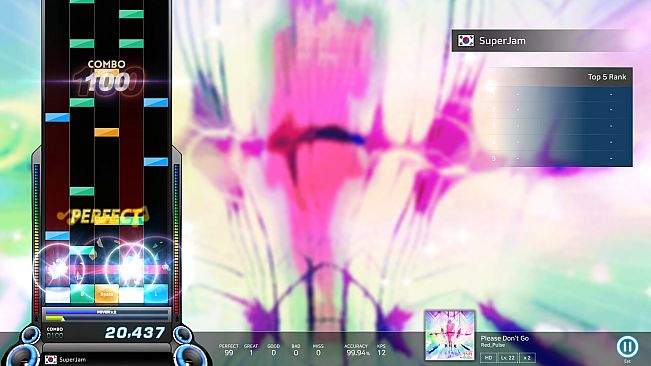Click the blue speaker beside the score display
Viewport: 651px width, 366px height.
pyautogui.click(x=183, y=334)
